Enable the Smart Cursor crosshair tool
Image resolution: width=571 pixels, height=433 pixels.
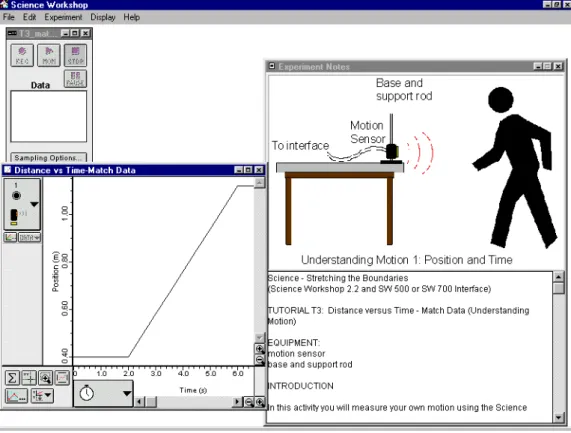tap(29, 378)
